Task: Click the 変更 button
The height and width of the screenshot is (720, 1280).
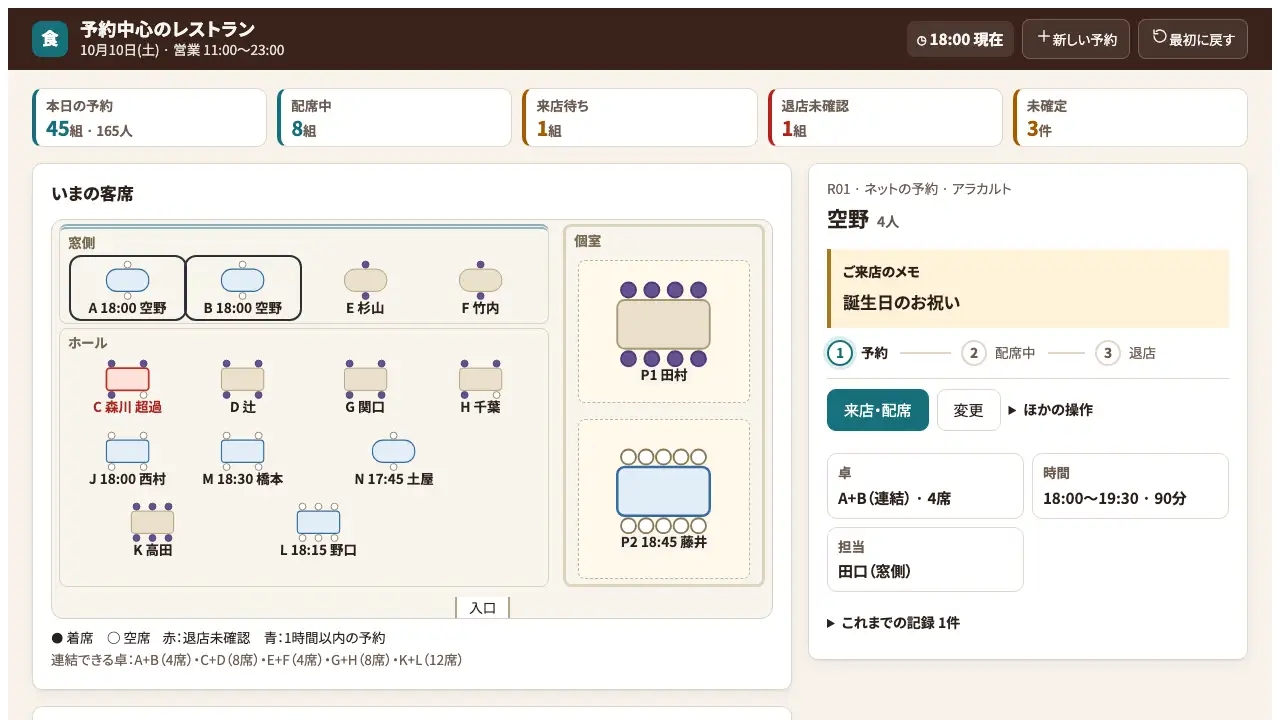Action: point(969,410)
